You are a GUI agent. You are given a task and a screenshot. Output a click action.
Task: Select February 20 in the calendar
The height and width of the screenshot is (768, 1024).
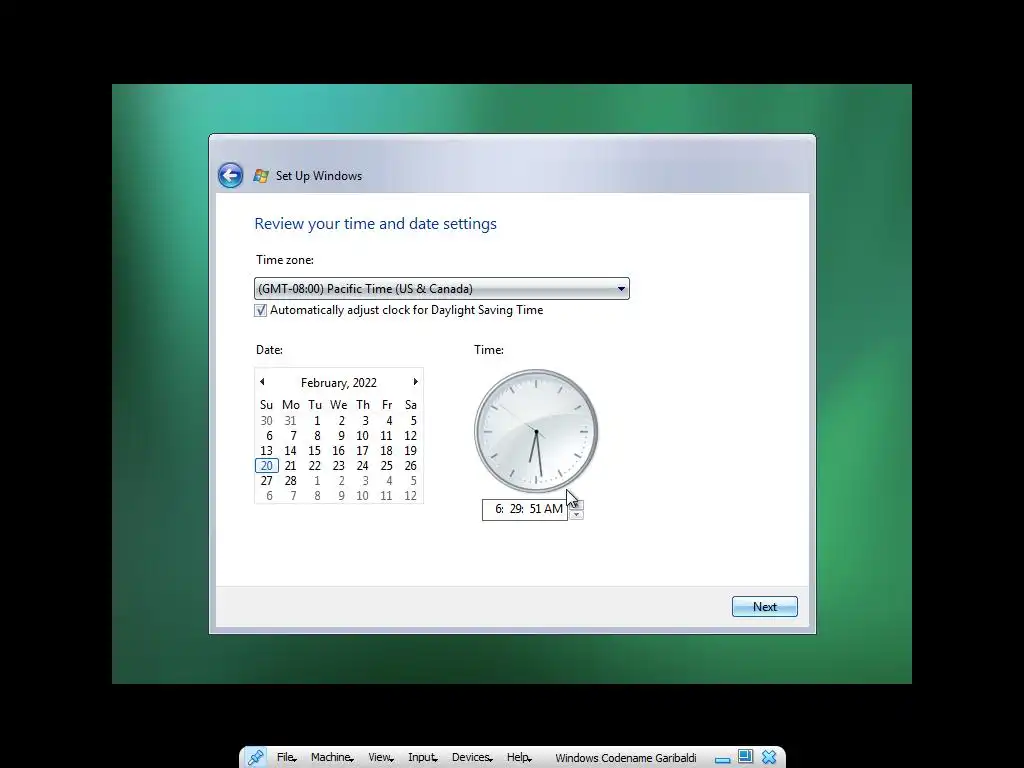pyautogui.click(x=266, y=466)
